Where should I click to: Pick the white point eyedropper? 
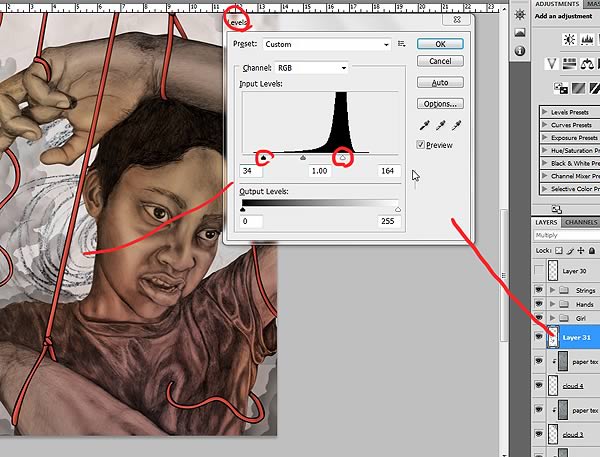tap(456, 125)
